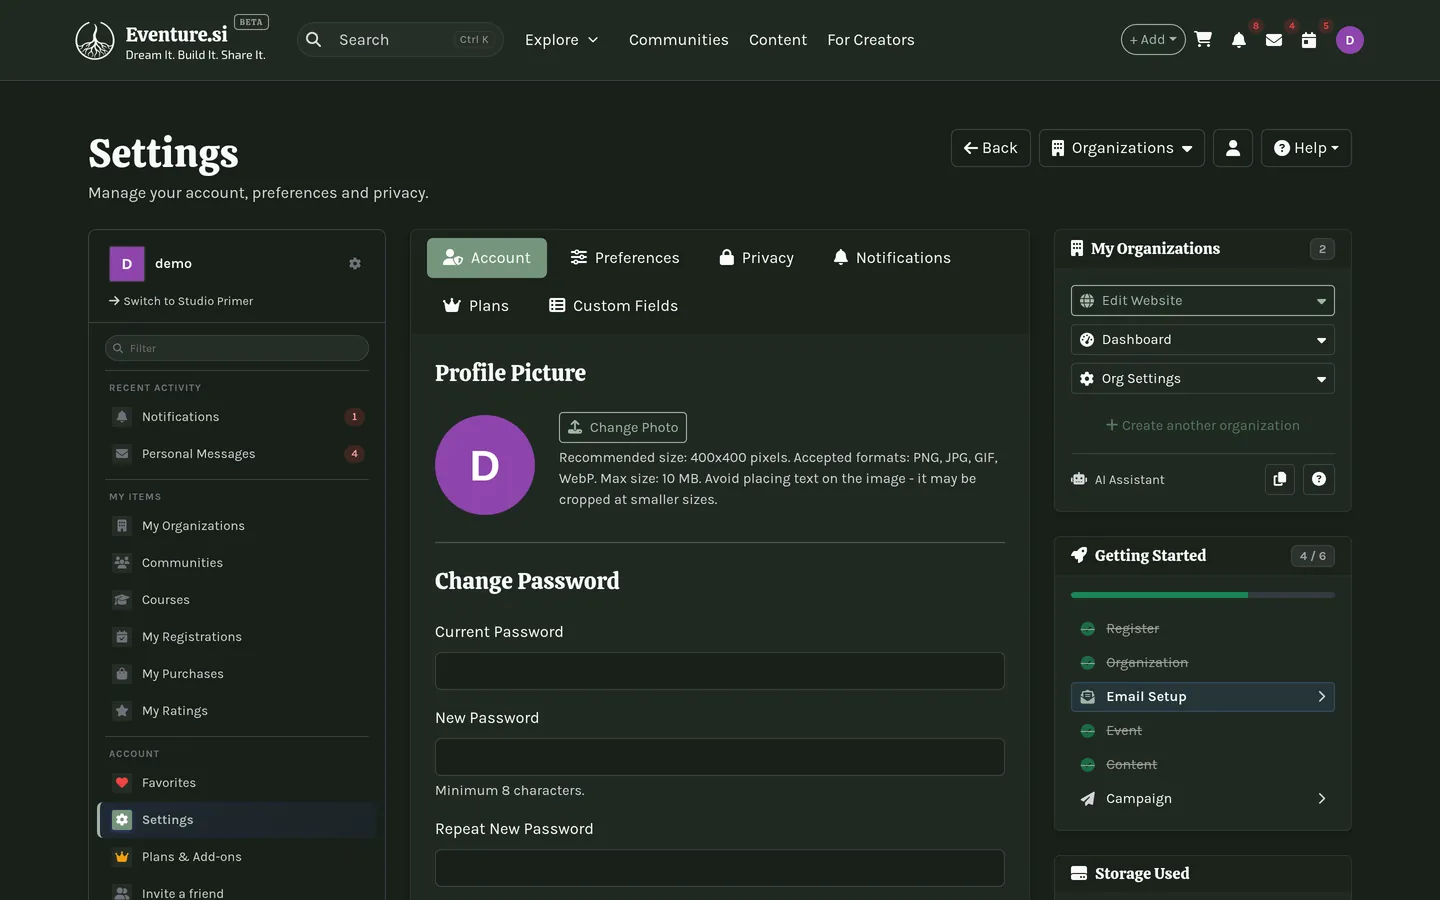The image size is (1440, 900).
Task: Click the gear icon beside demo
Action: tap(355, 264)
